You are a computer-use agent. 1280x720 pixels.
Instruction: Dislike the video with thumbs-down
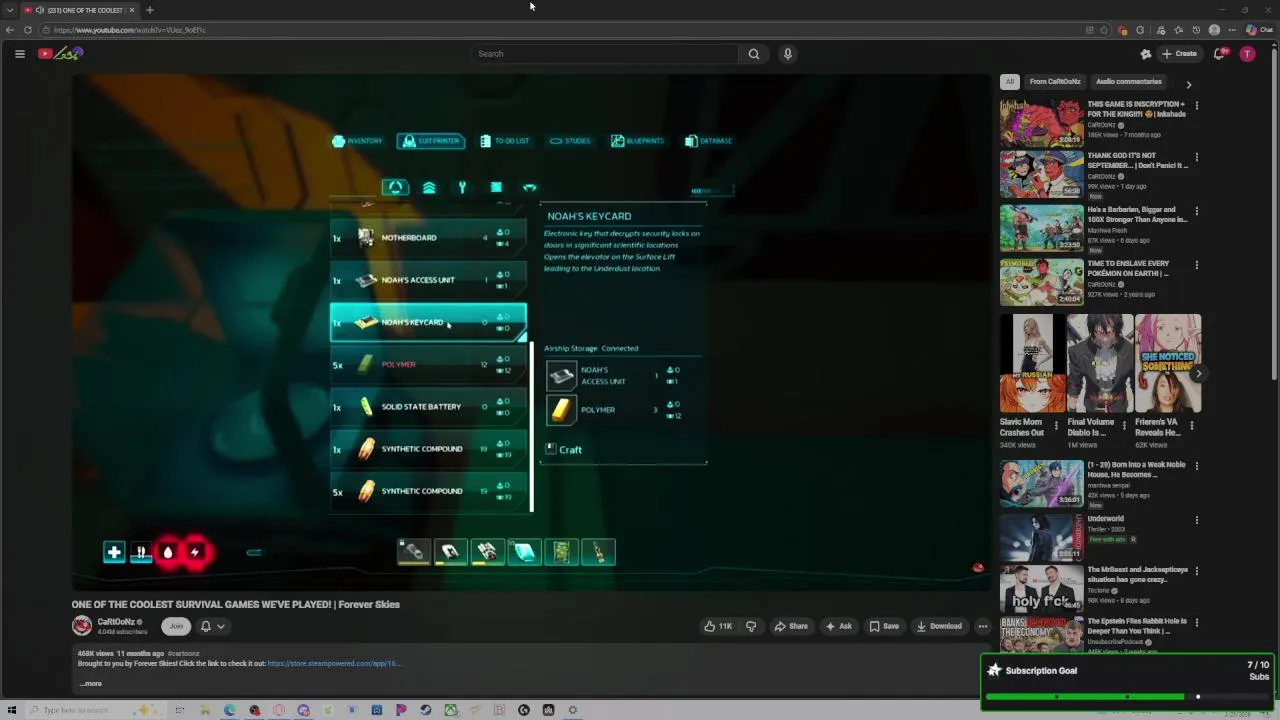pyautogui.click(x=751, y=626)
